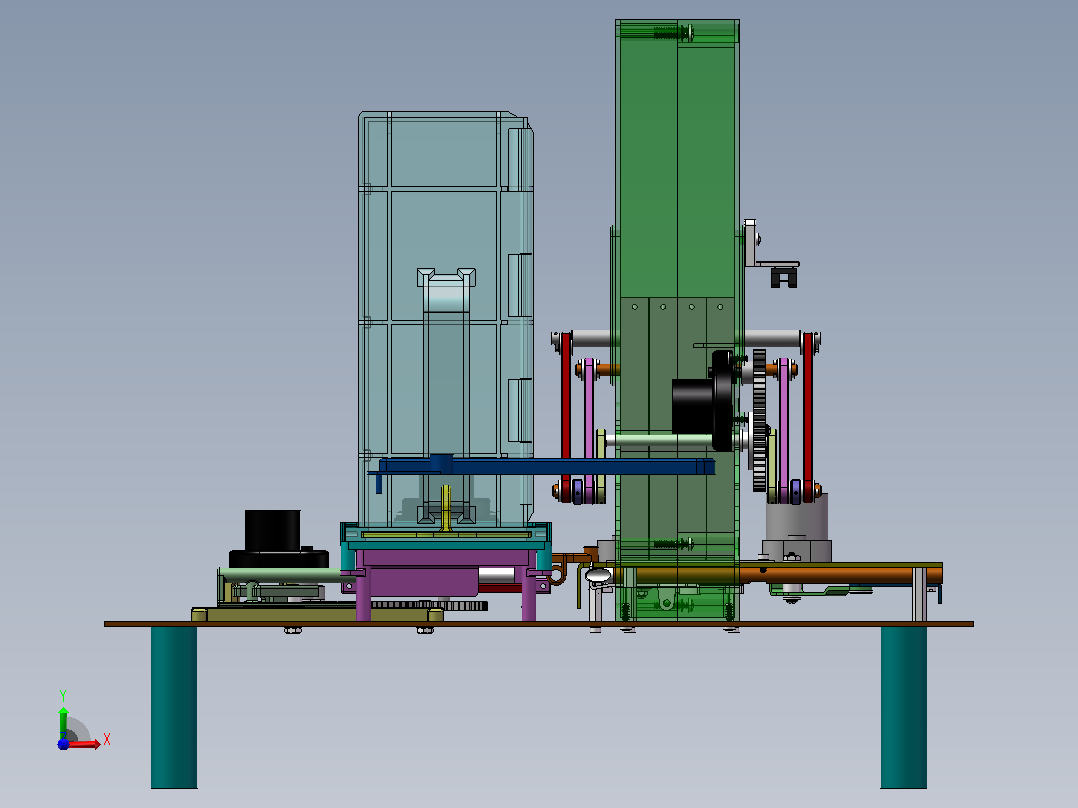Select the translucent blue-gray container box
The image size is (1078, 808).
click(x=446, y=320)
